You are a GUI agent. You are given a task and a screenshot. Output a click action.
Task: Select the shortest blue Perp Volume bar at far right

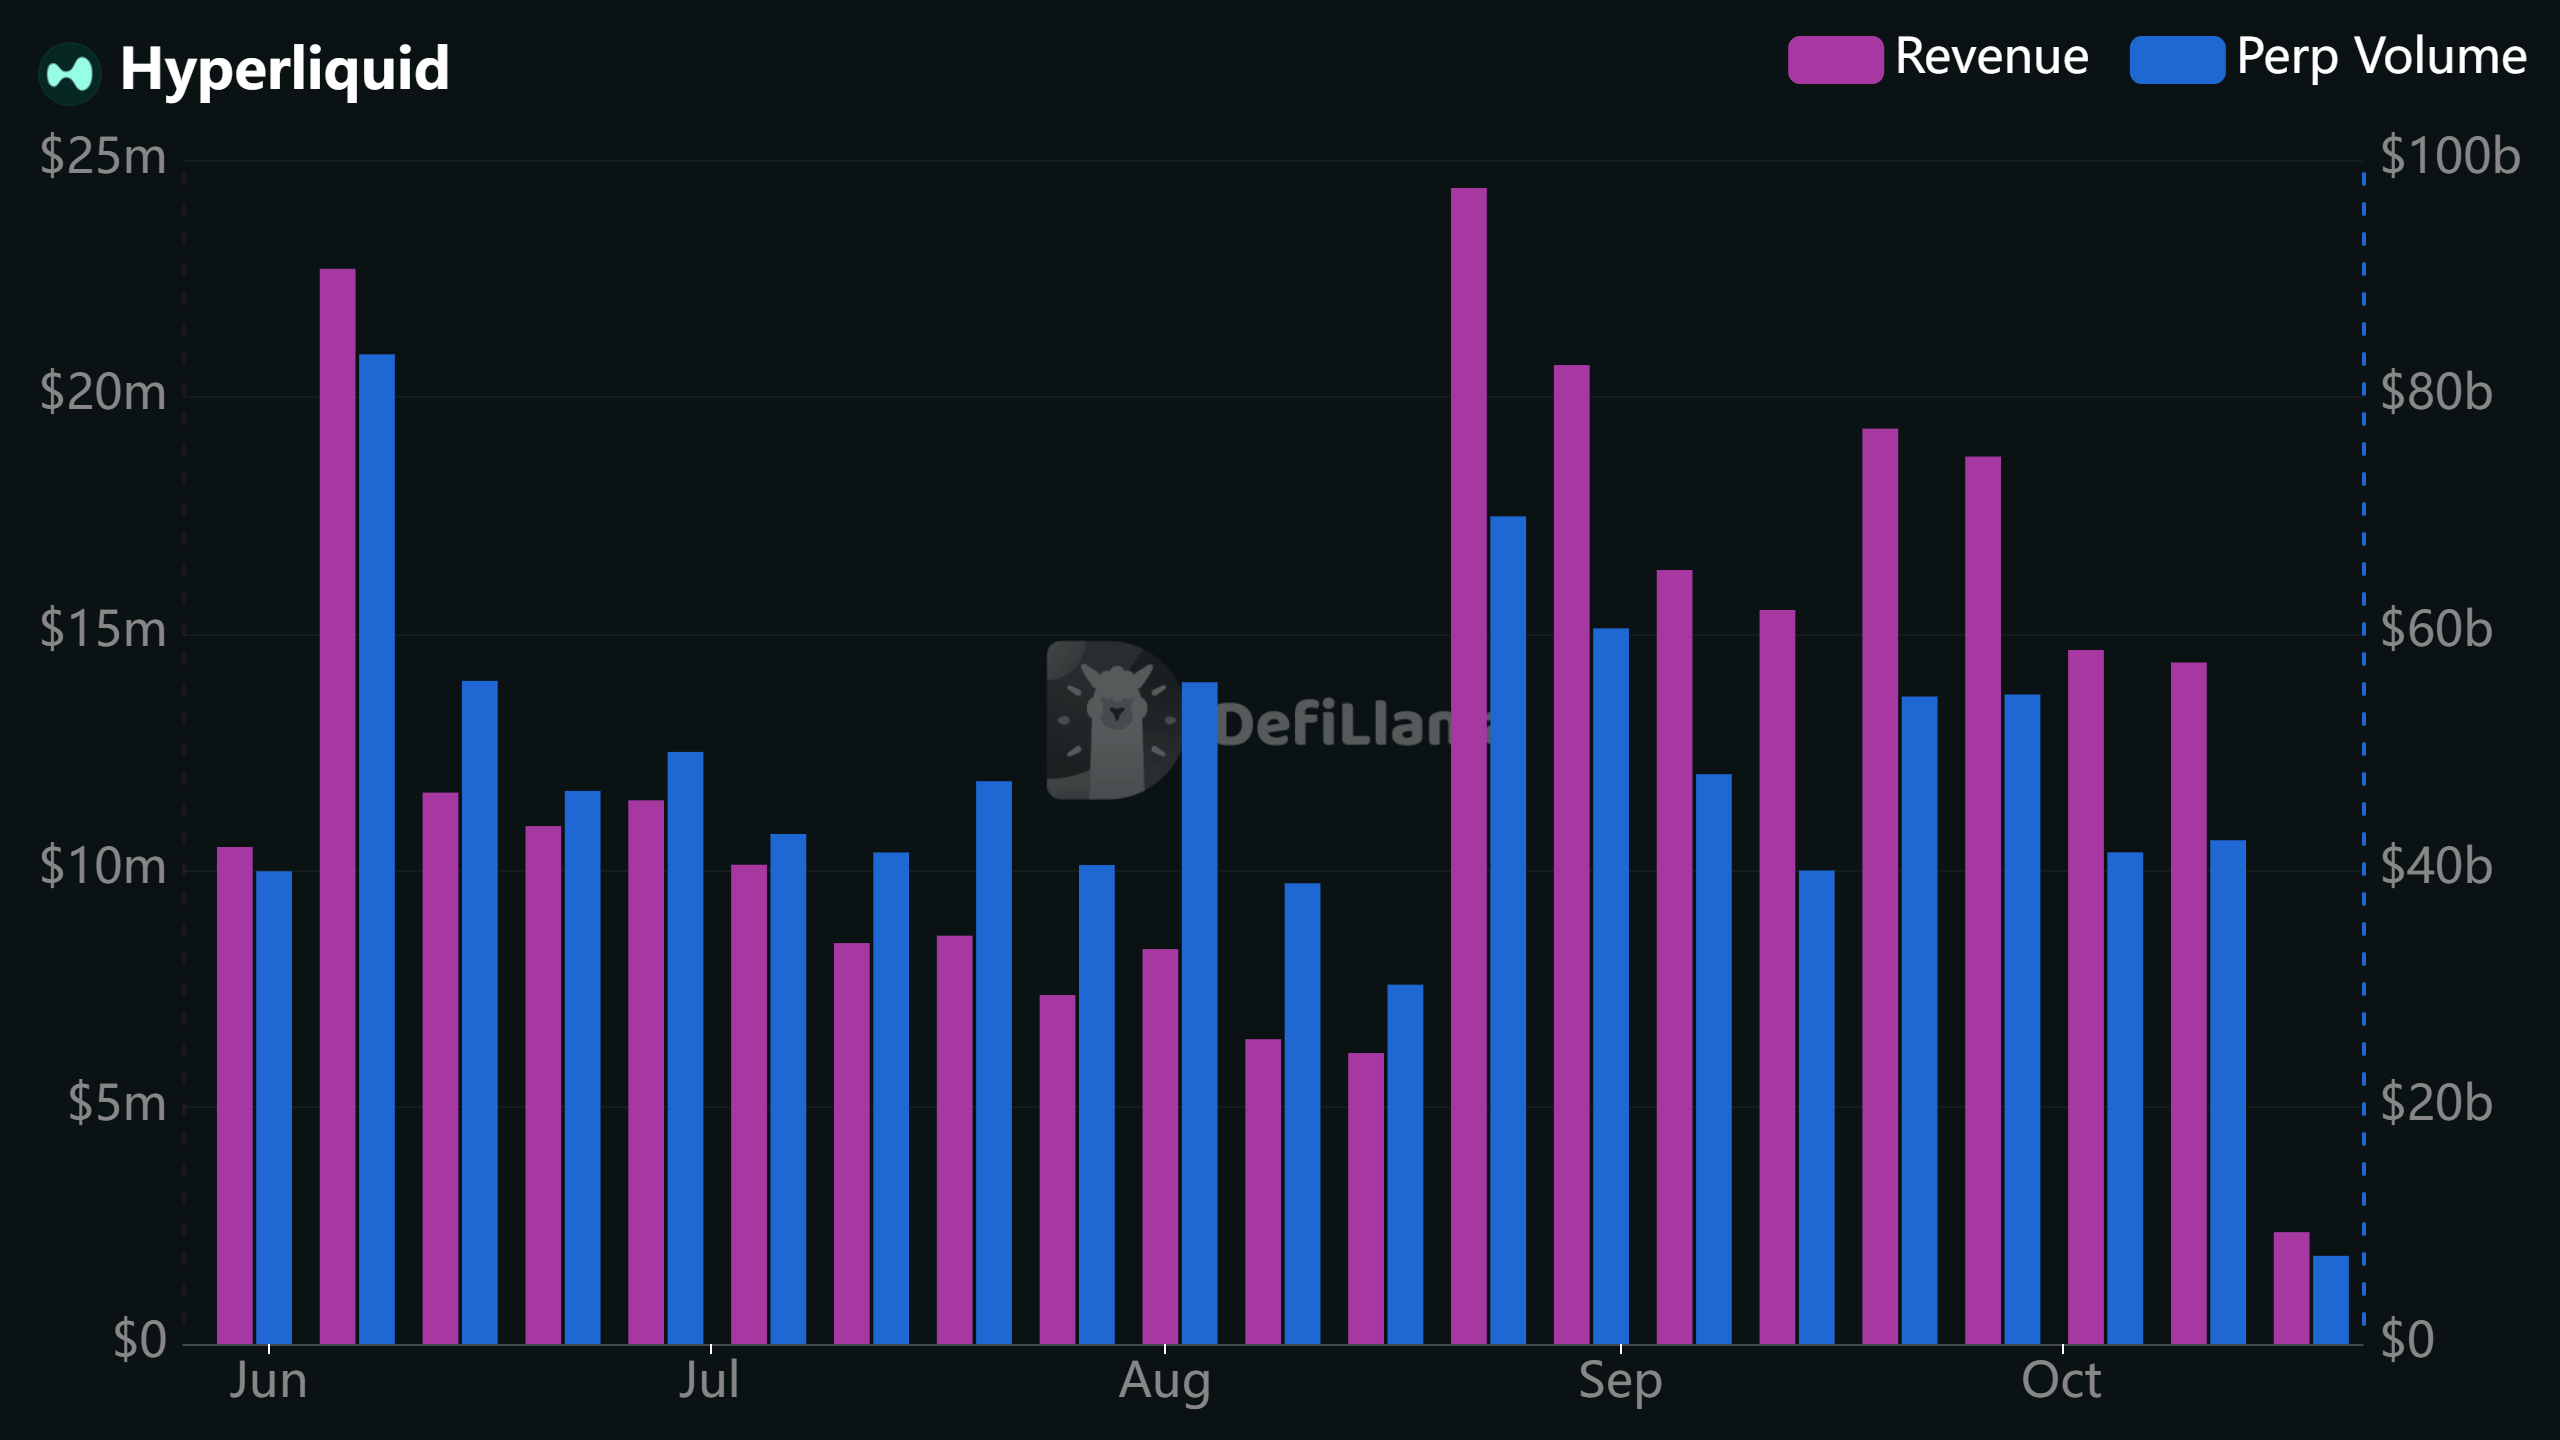coord(2331,1300)
